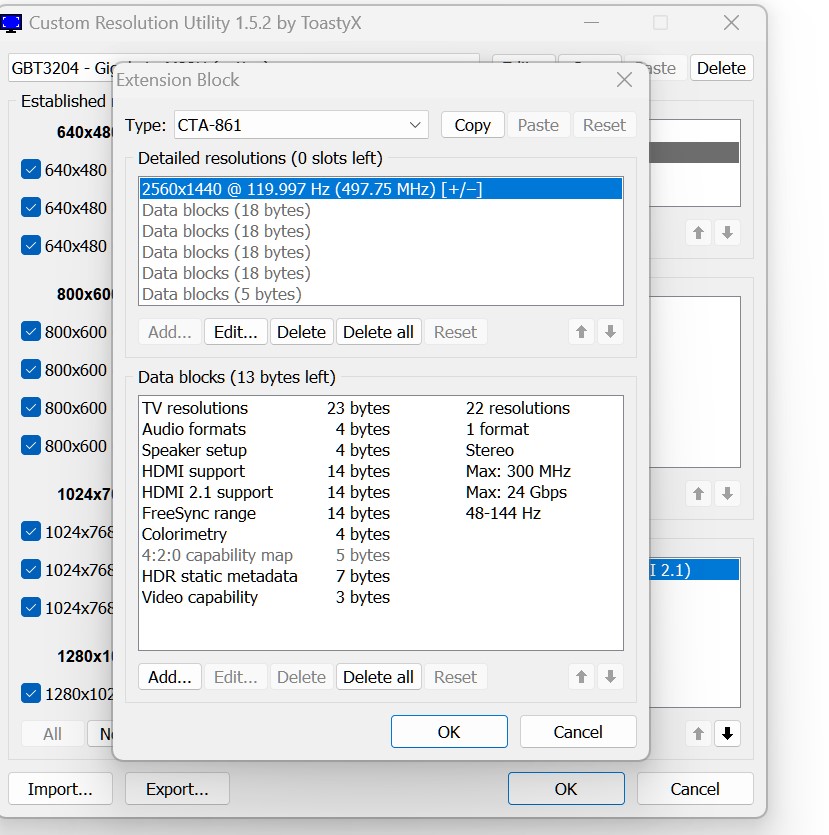Image resolution: width=829 pixels, height=835 pixels.
Task: Select the 2560x1440 @ 119.997 Hz resolution
Action: pyautogui.click(x=312, y=189)
